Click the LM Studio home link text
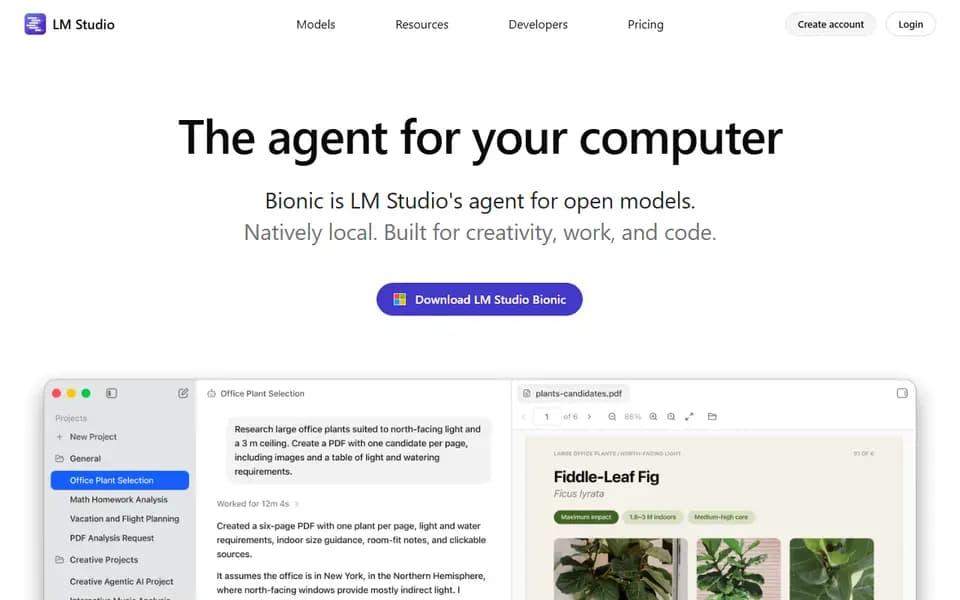 pos(83,24)
